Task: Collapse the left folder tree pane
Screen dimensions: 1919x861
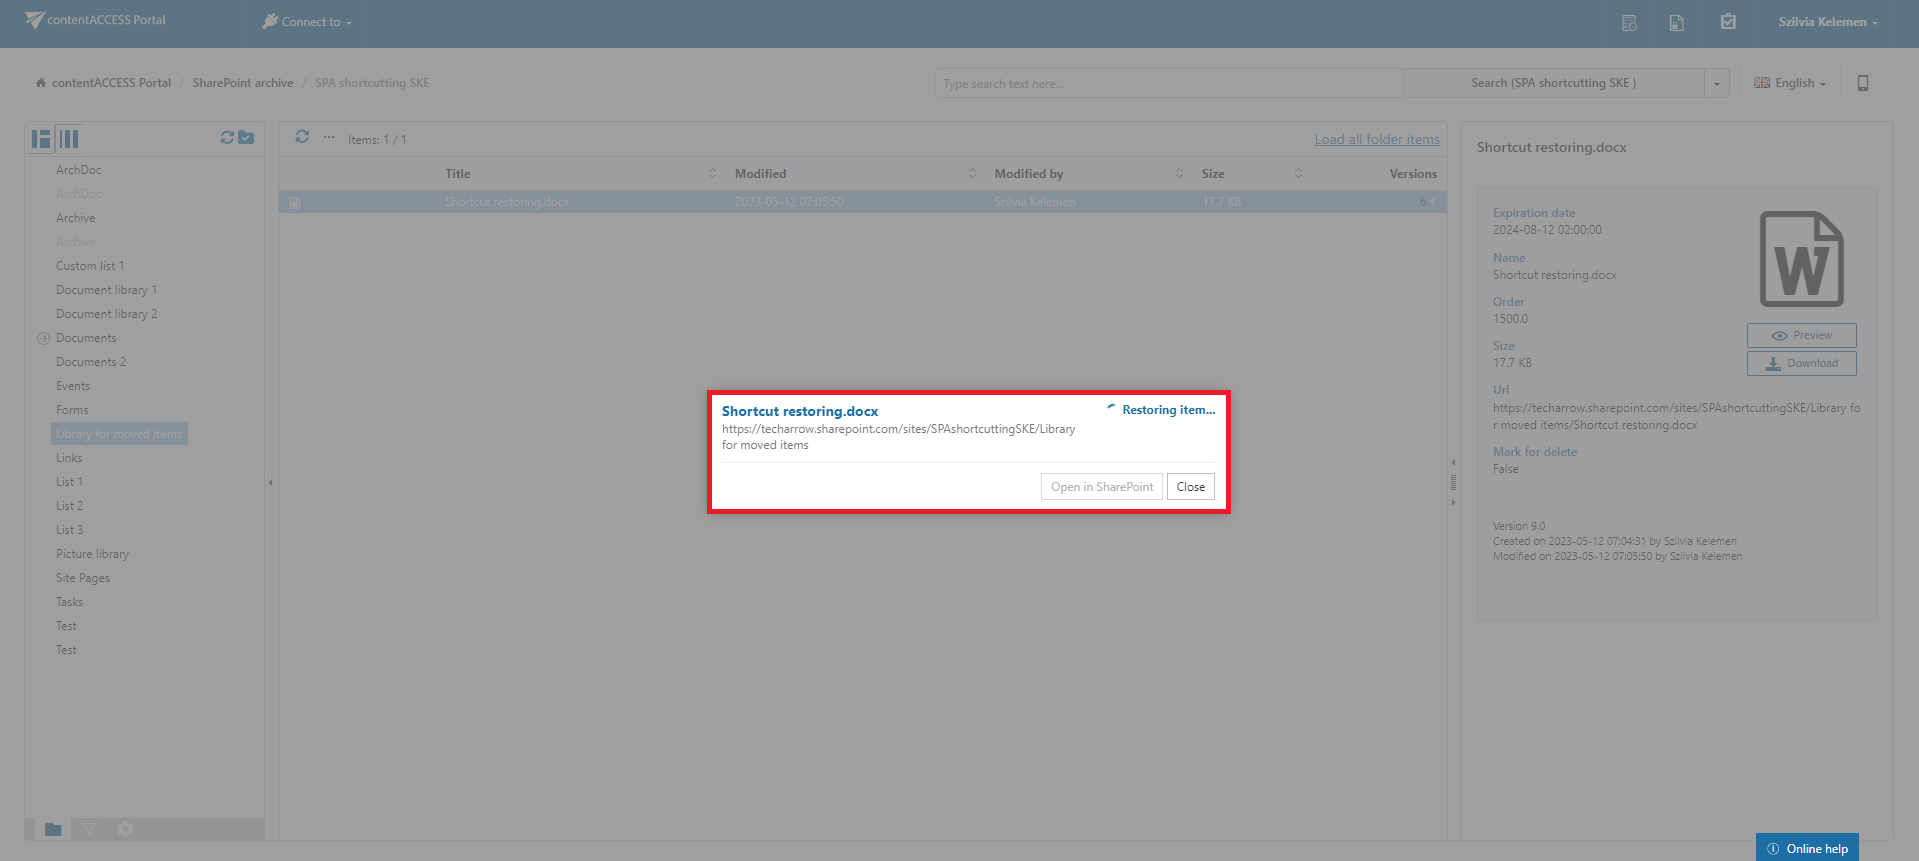Action: [270, 483]
